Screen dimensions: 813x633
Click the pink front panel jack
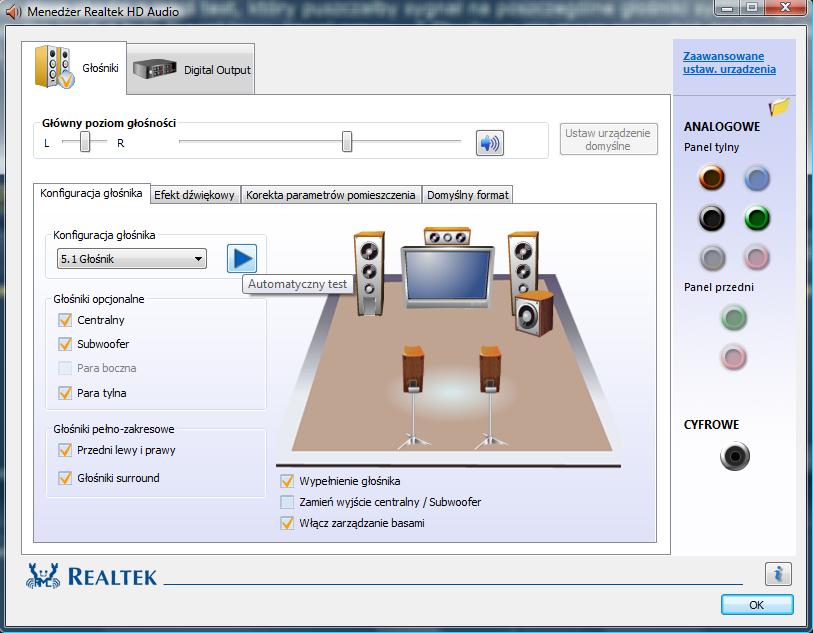tap(734, 357)
